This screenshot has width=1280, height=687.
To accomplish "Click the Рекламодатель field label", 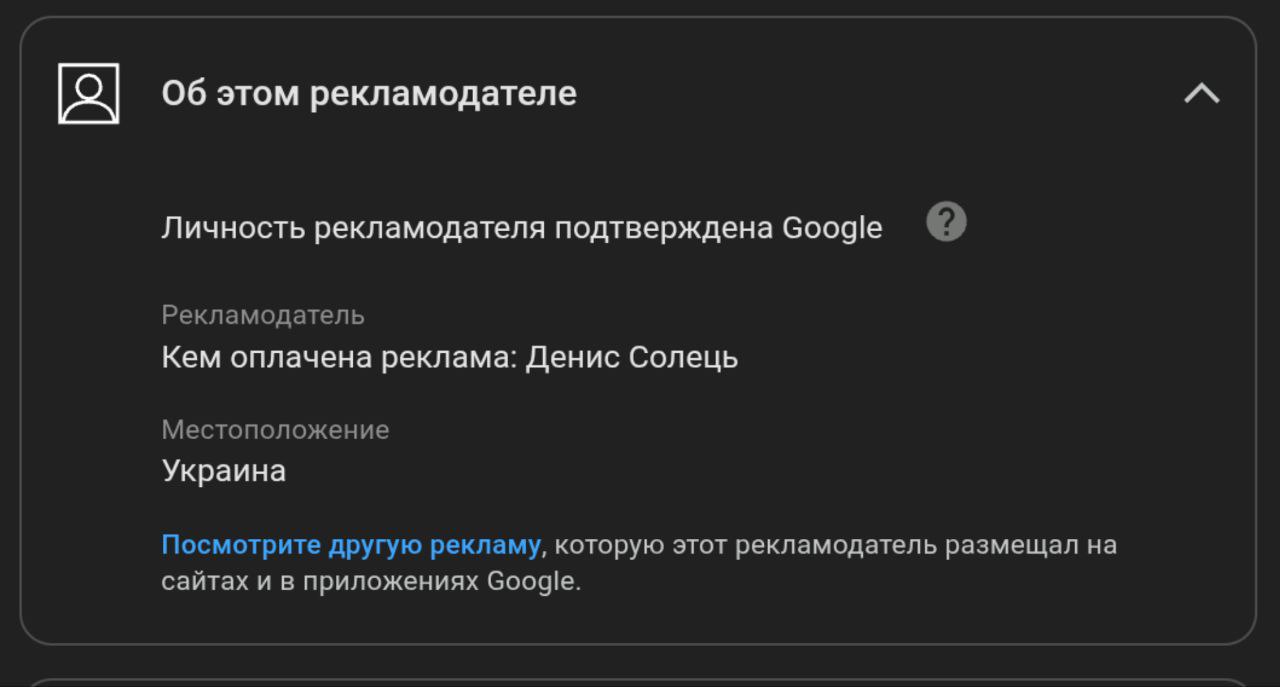I will [x=263, y=315].
